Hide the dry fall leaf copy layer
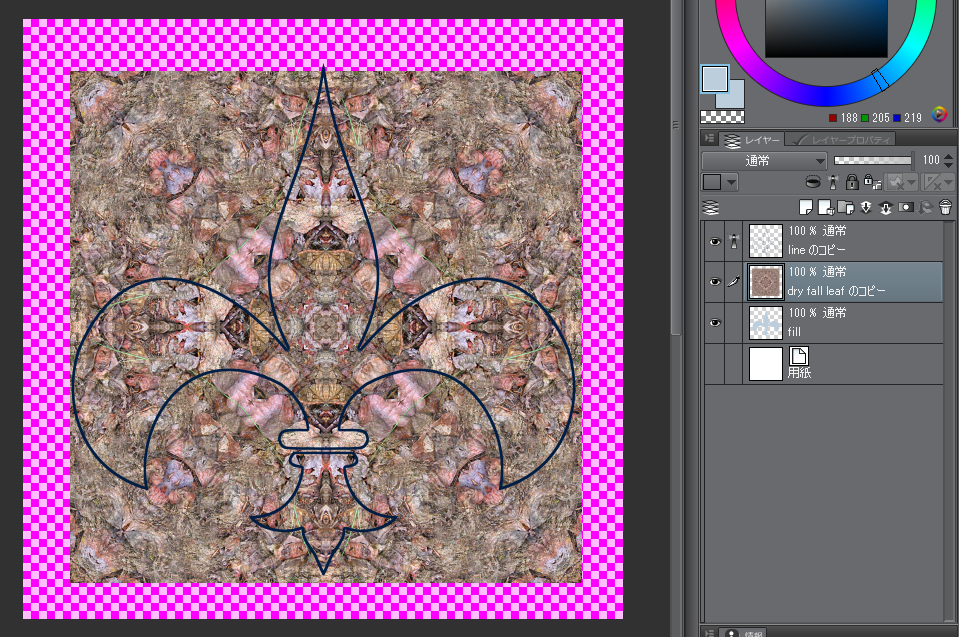The width and height of the screenshot is (959, 637). [714, 283]
